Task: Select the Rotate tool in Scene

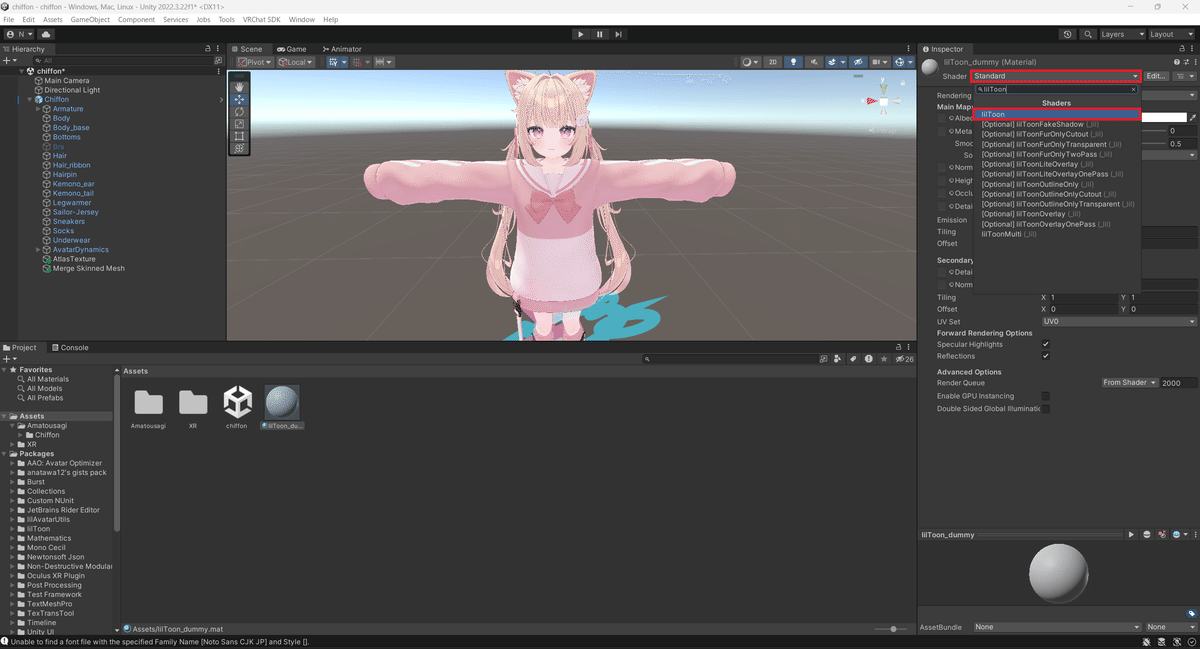Action: pos(239,111)
